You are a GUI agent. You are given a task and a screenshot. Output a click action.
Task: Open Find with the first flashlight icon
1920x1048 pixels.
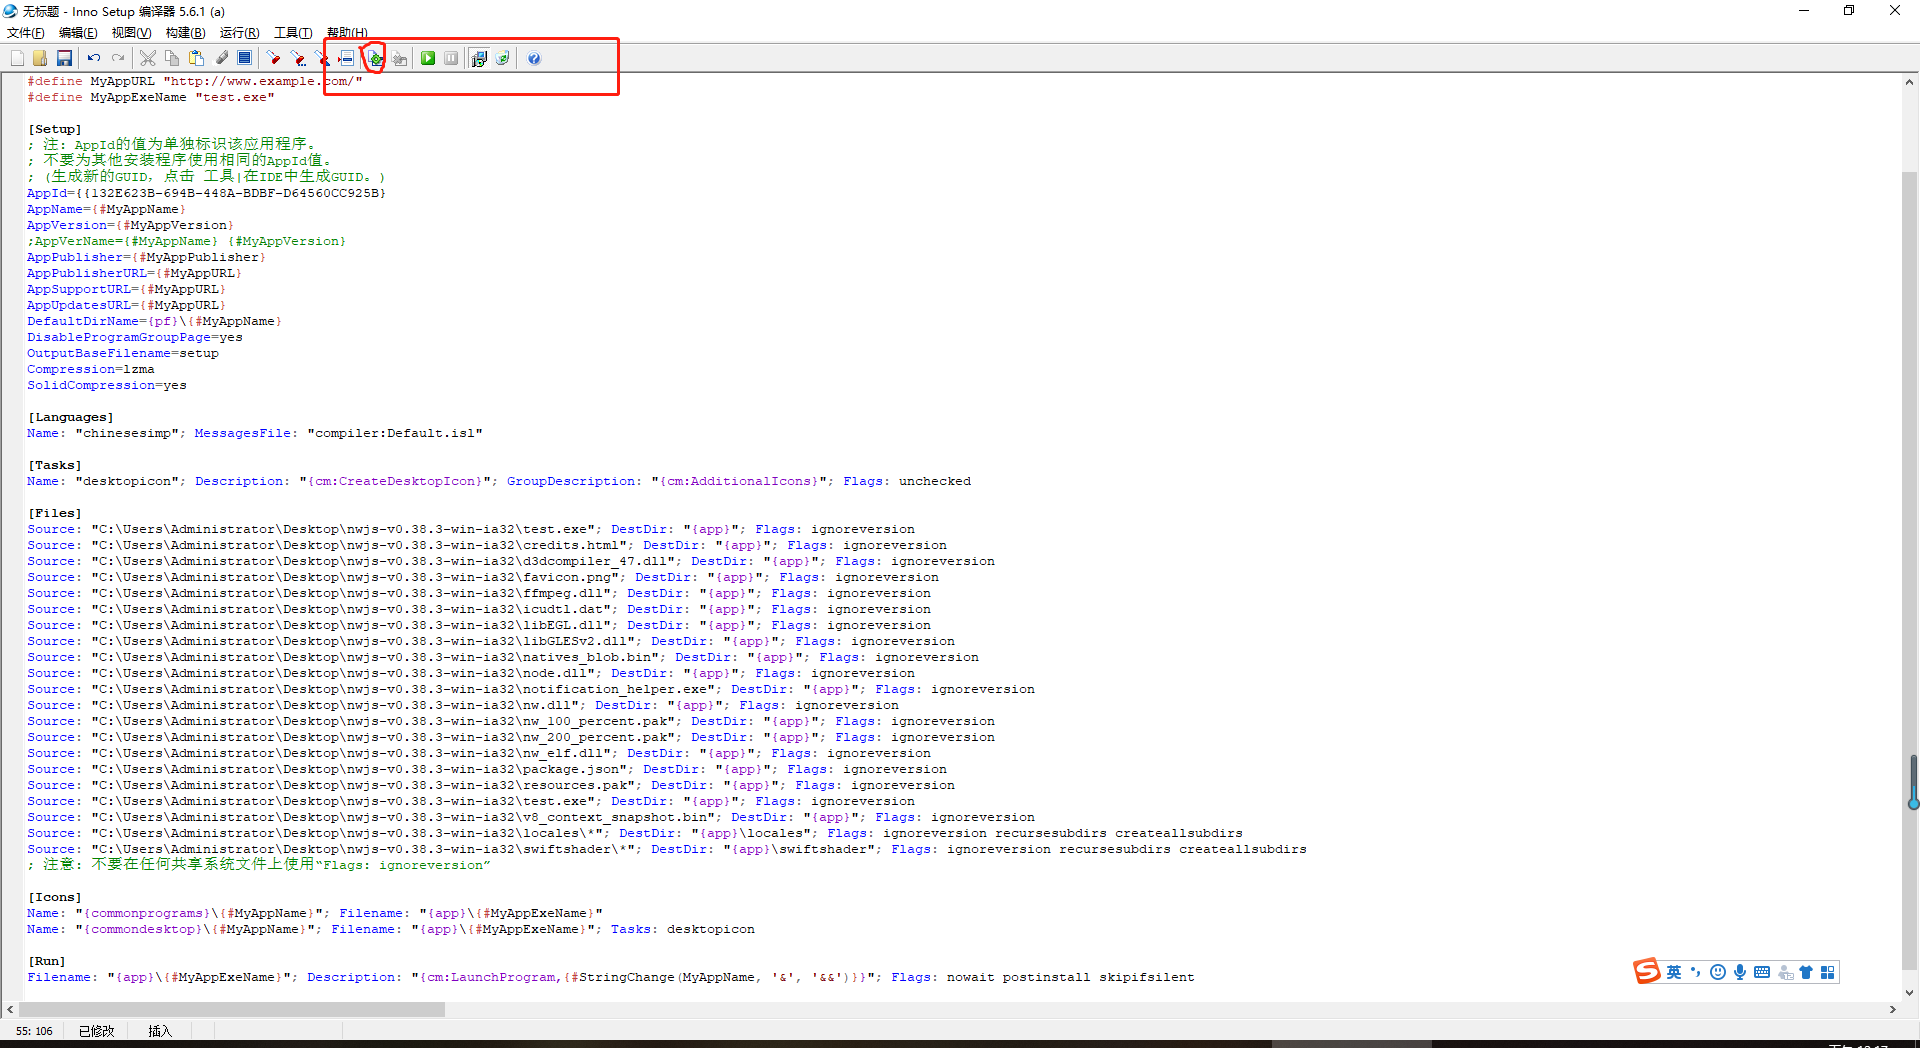(x=273, y=58)
